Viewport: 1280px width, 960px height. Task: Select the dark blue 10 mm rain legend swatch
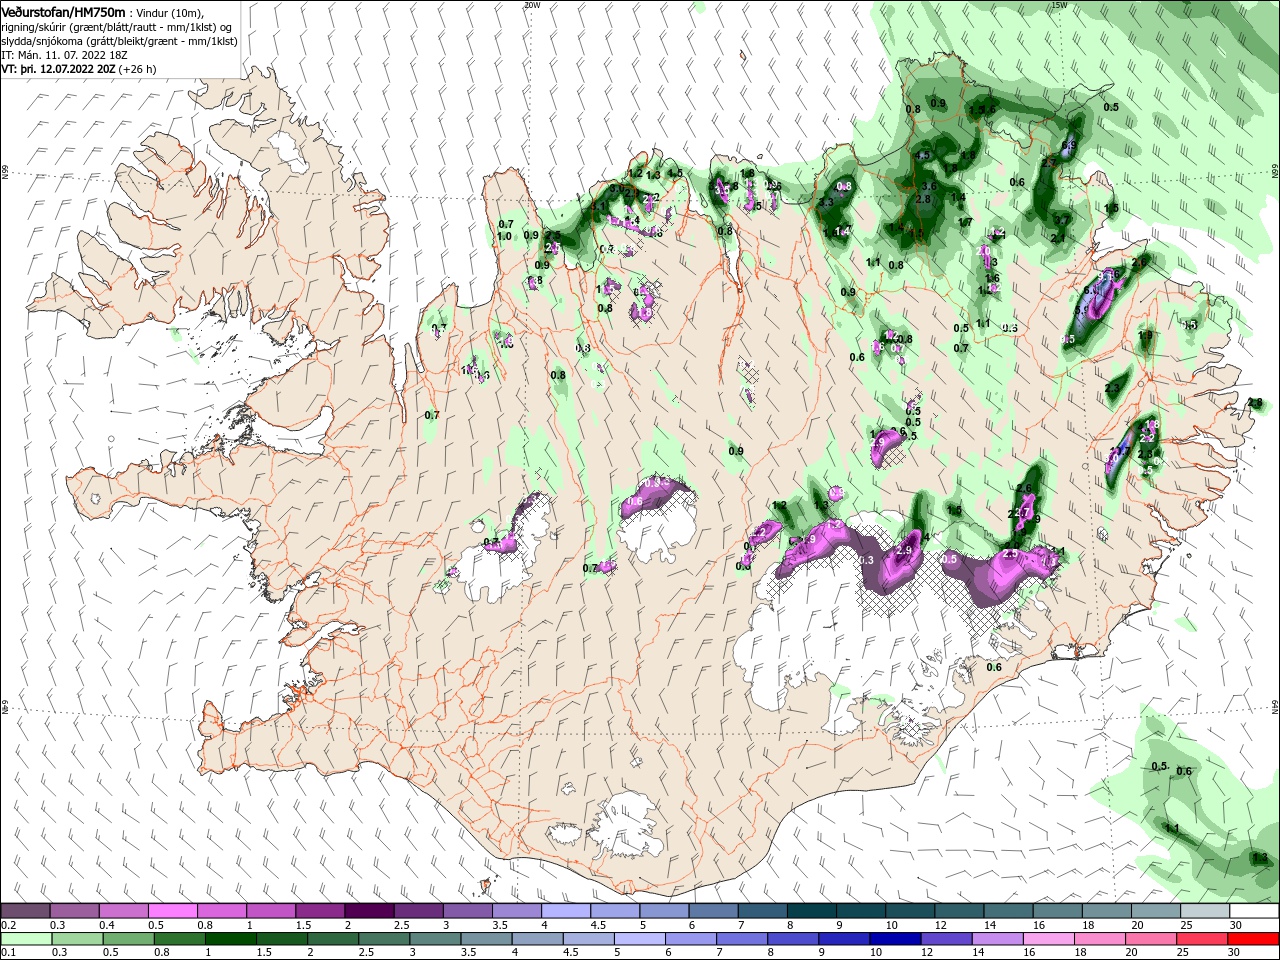(x=893, y=939)
